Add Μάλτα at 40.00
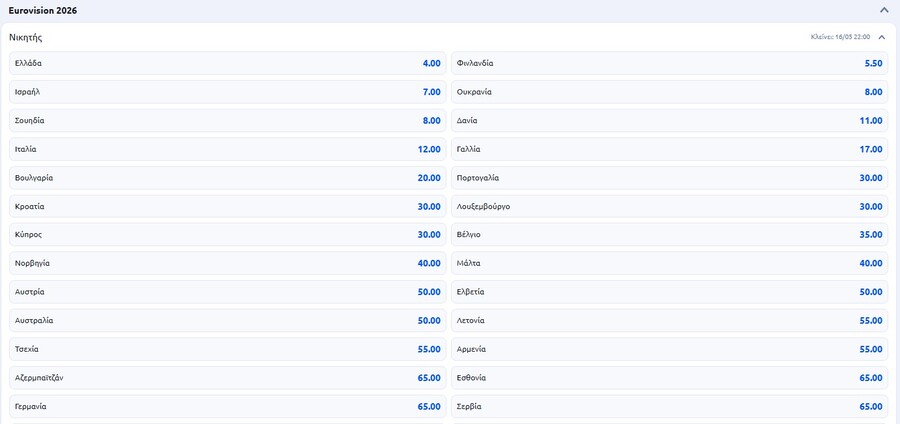The height and width of the screenshot is (424, 900). pyautogui.click(x=669, y=263)
